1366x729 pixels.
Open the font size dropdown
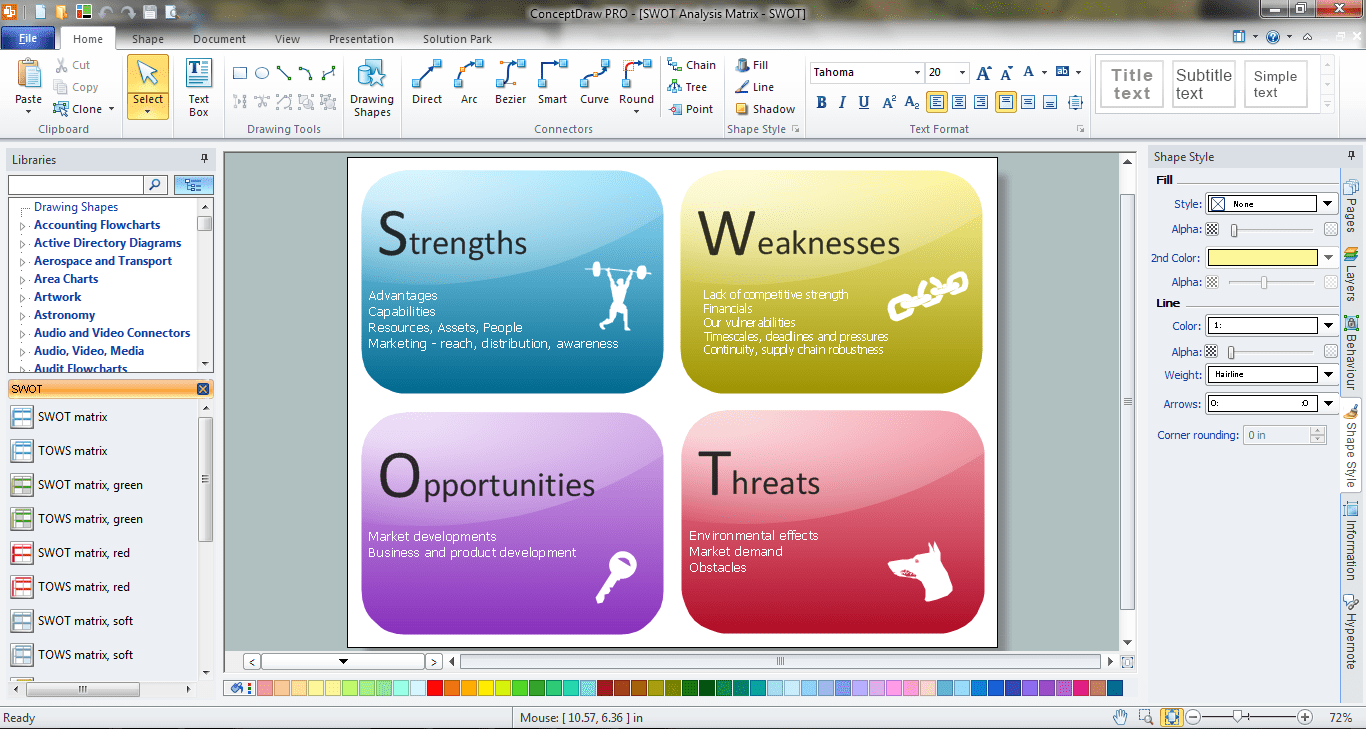tap(962, 72)
